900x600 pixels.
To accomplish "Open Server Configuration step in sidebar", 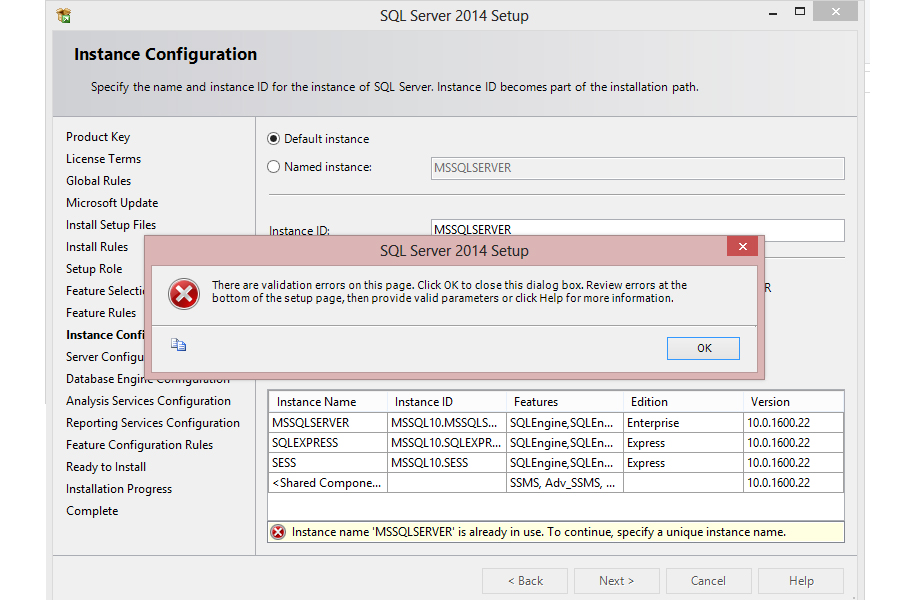I will point(105,357).
